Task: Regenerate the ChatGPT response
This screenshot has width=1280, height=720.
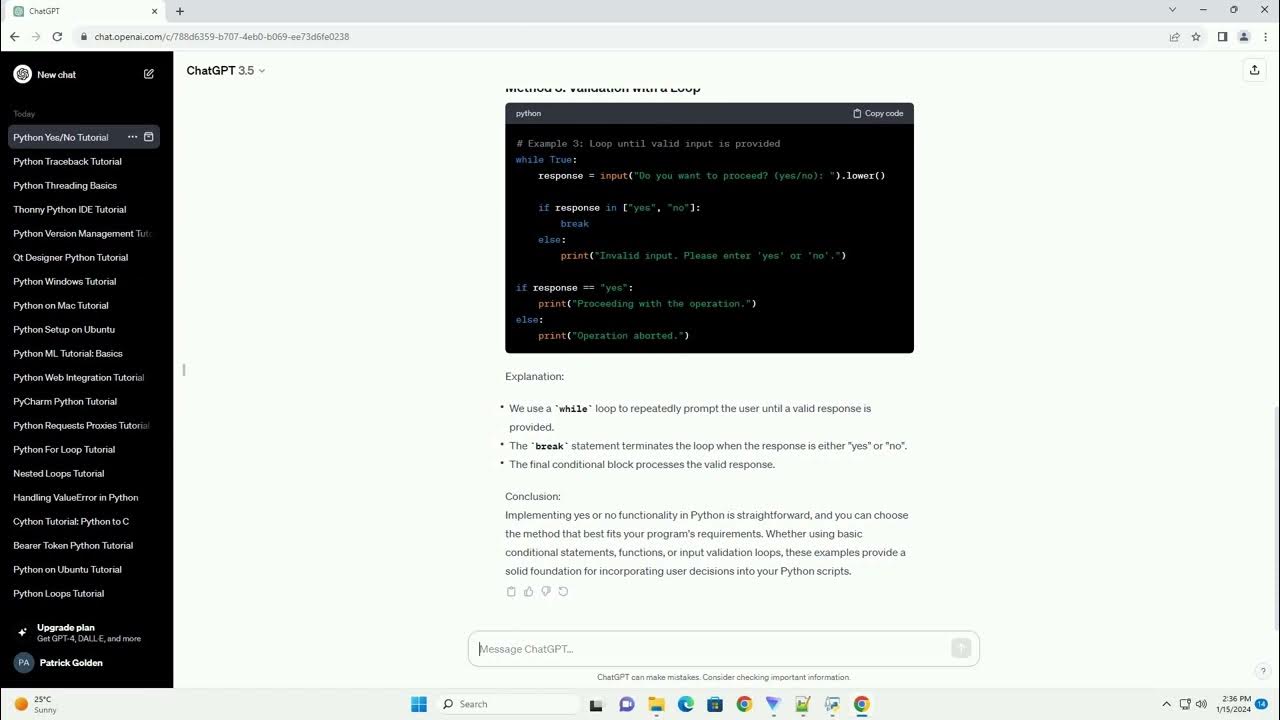Action: coord(563,591)
